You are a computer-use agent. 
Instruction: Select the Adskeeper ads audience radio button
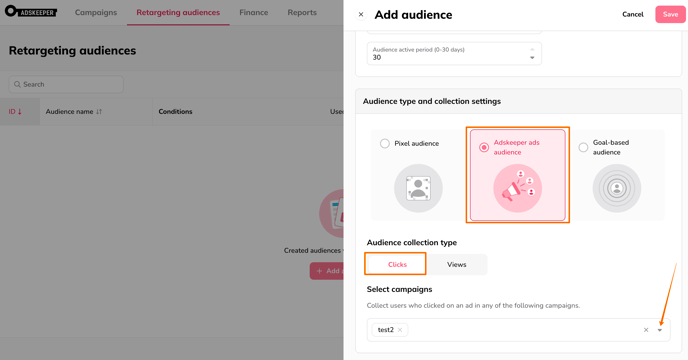(484, 148)
